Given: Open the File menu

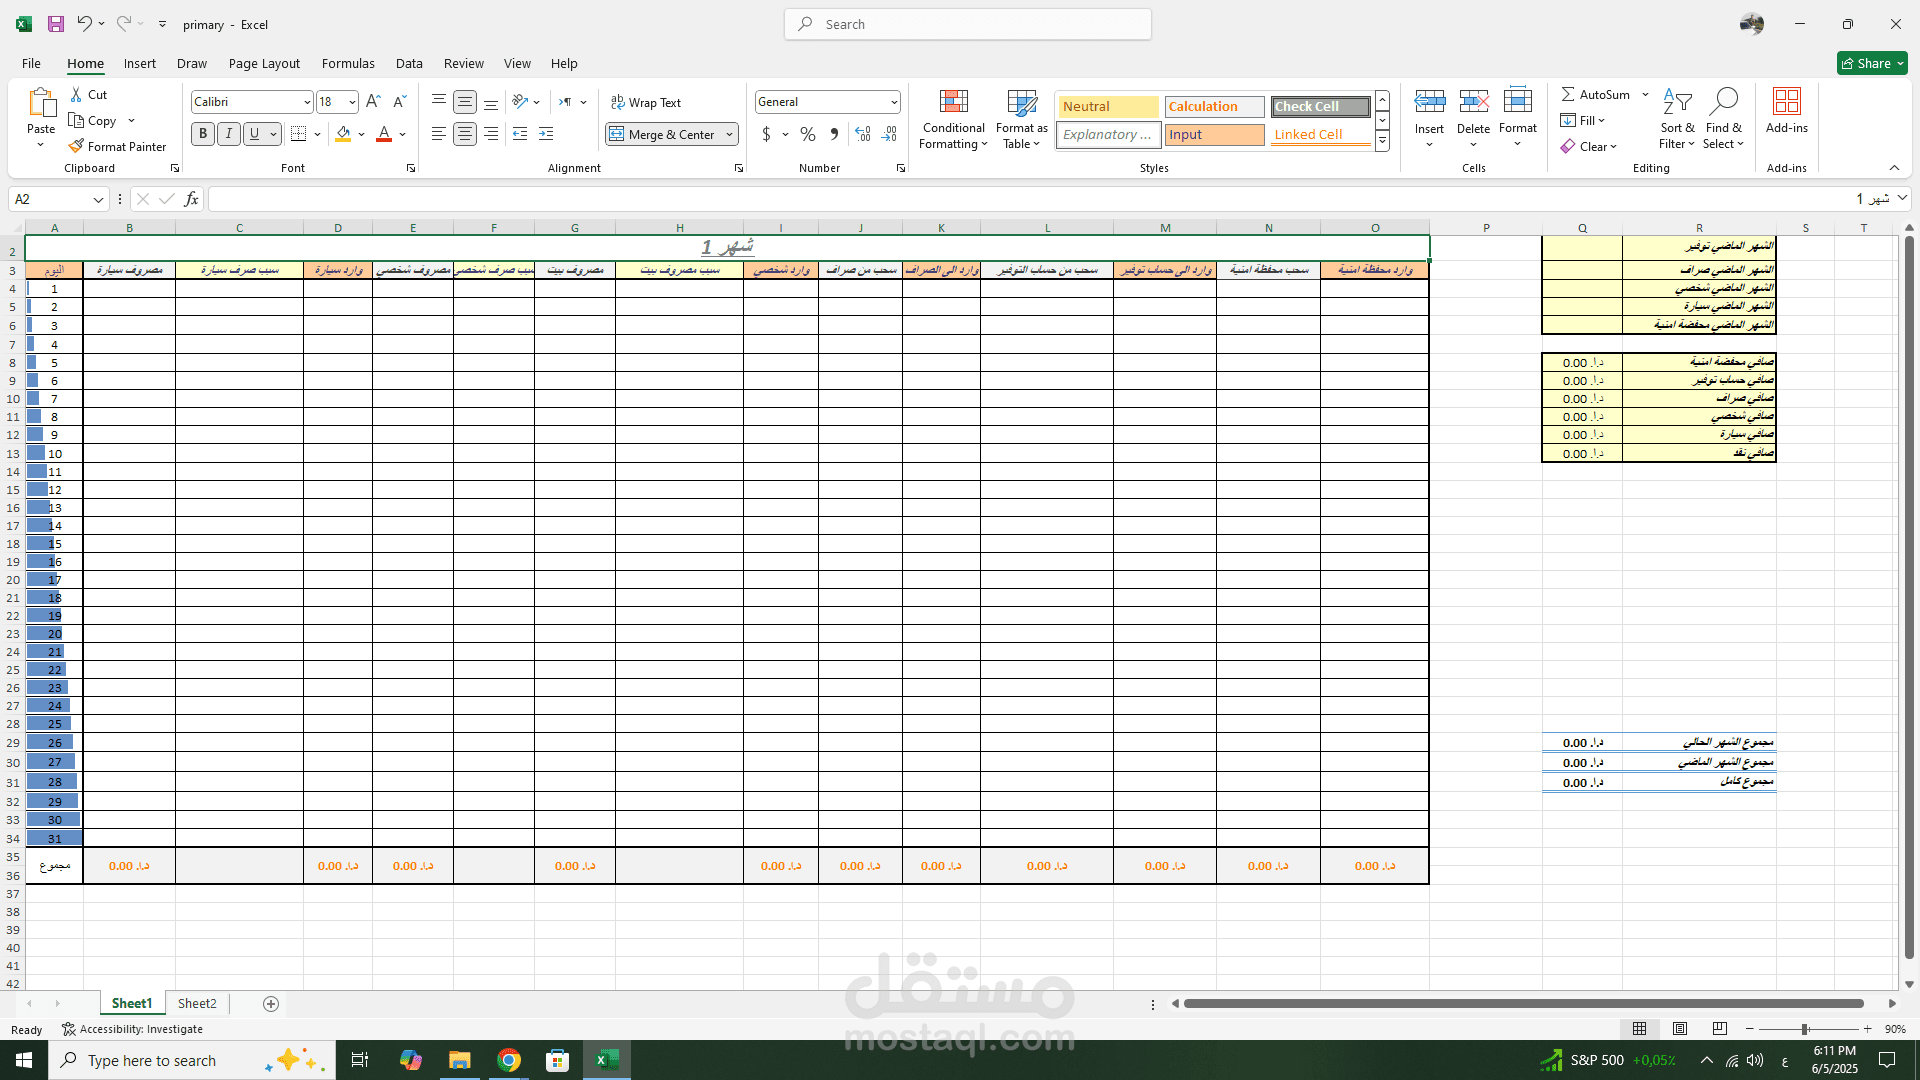Looking at the screenshot, I should pyautogui.click(x=31, y=63).
